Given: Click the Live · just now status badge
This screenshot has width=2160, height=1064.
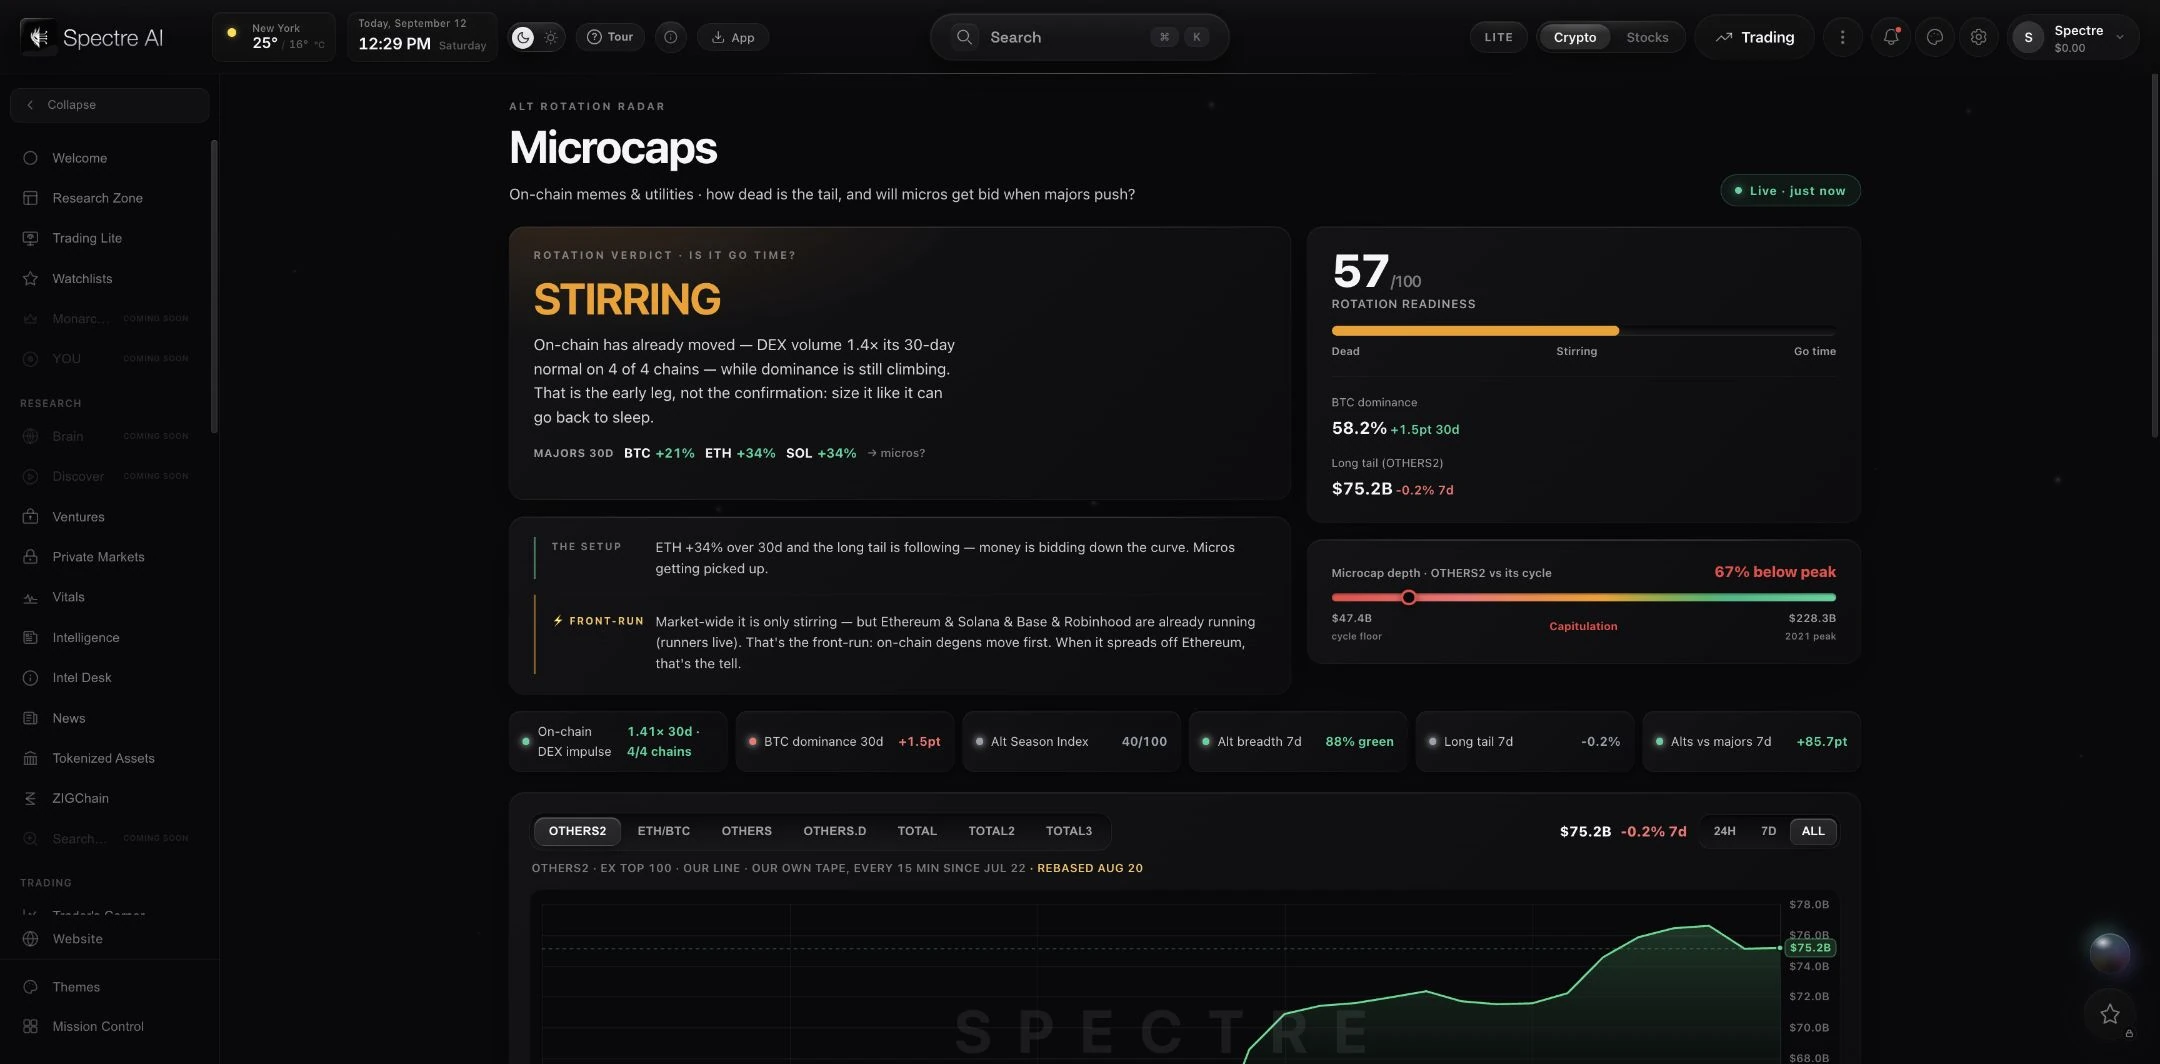Looking at the screenshot, I should click(x=1790, y=191).
